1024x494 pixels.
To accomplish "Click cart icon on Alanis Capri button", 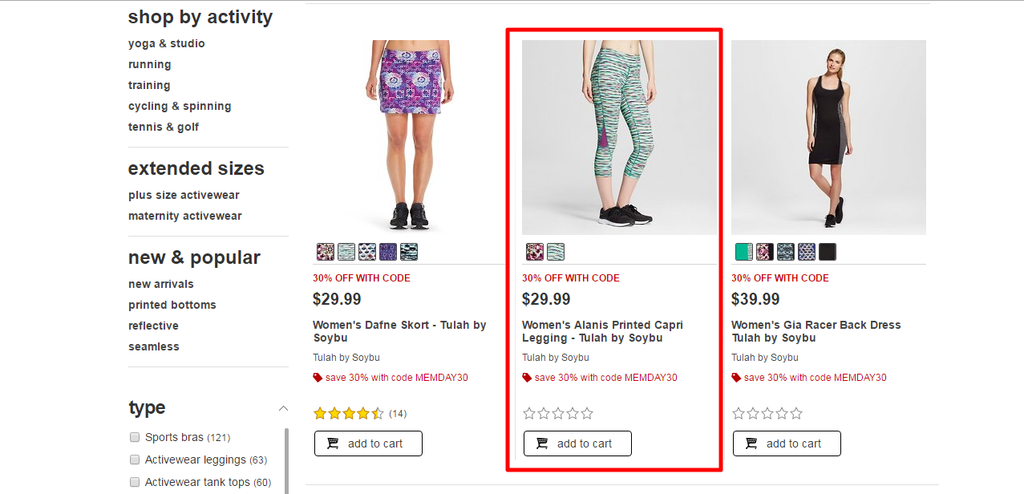I will pos(542,444).
